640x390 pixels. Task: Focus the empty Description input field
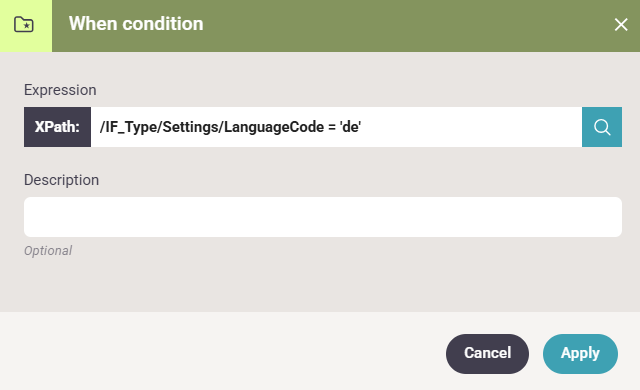pos(323,217)
